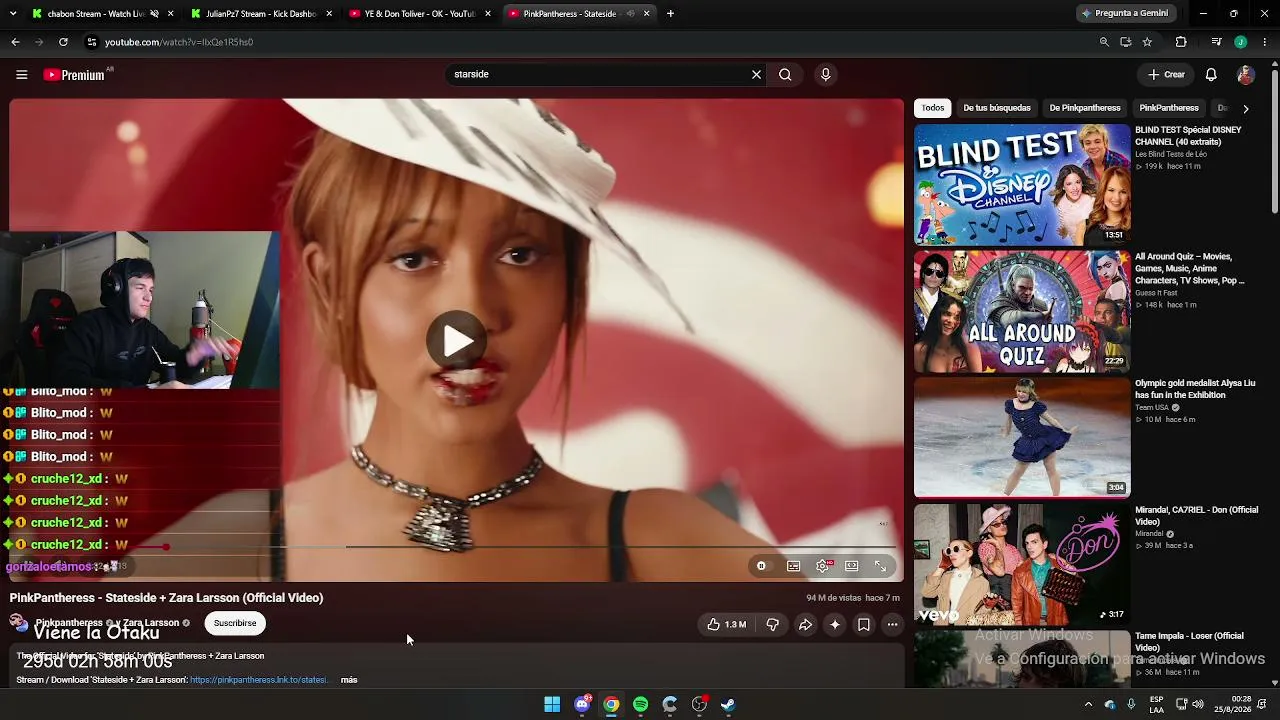Screen dimensions: 1280x720
Task: Open Steam from the taskbar
Action: click(728, 704)
